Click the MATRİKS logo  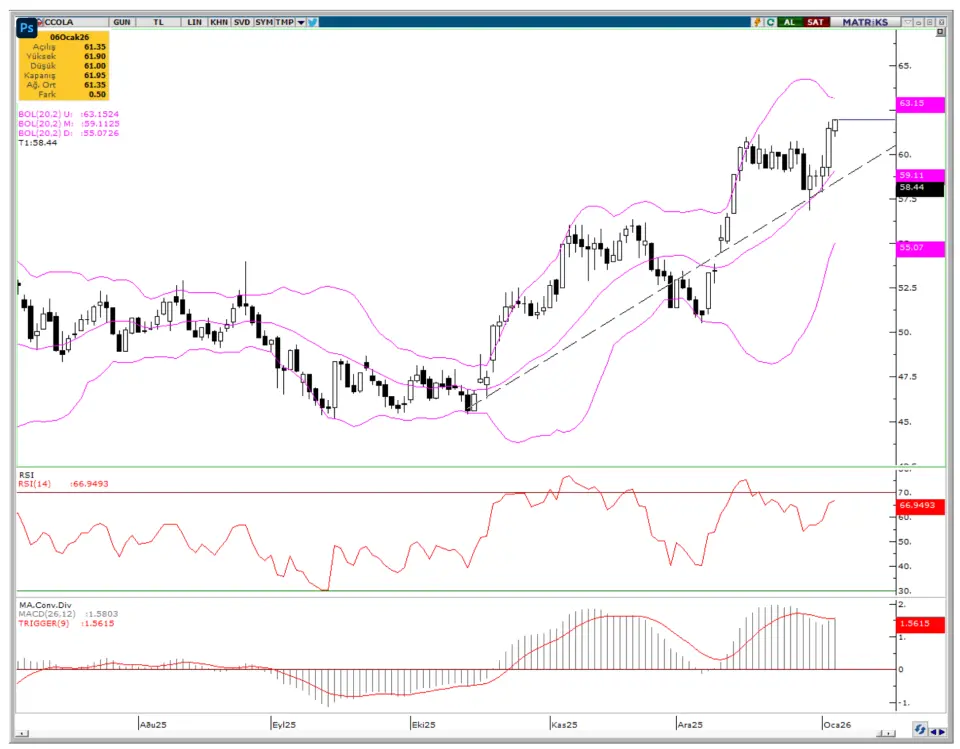(864, 21)
